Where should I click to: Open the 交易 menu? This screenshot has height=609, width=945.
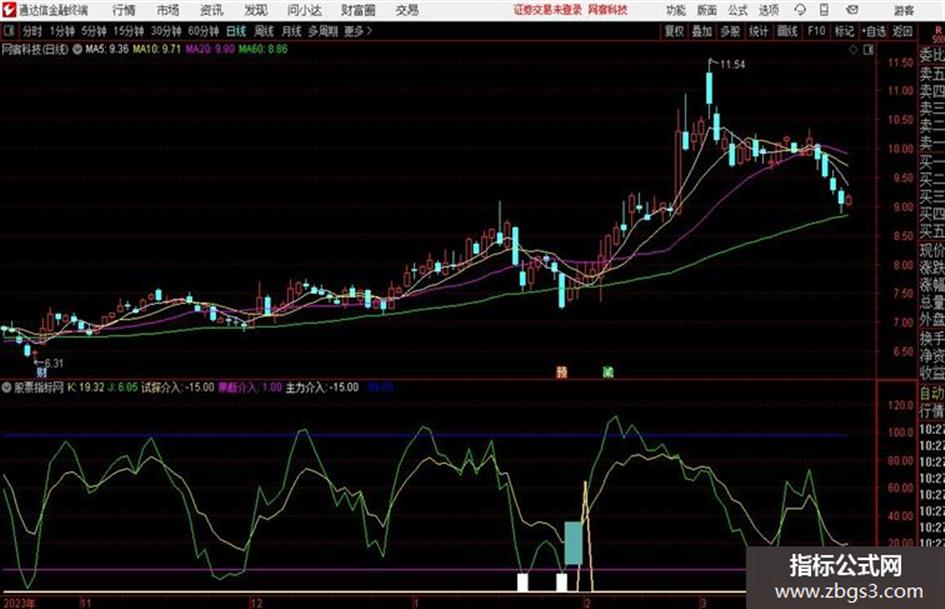407,10
